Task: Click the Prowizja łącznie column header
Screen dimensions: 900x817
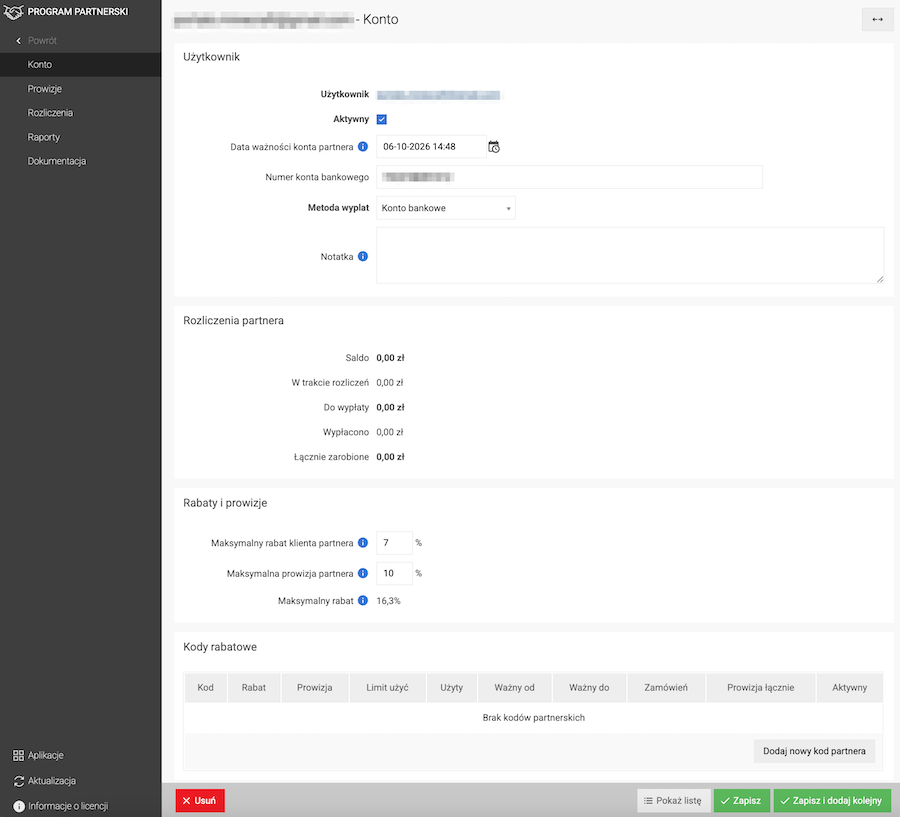Action: coord(761,687)
